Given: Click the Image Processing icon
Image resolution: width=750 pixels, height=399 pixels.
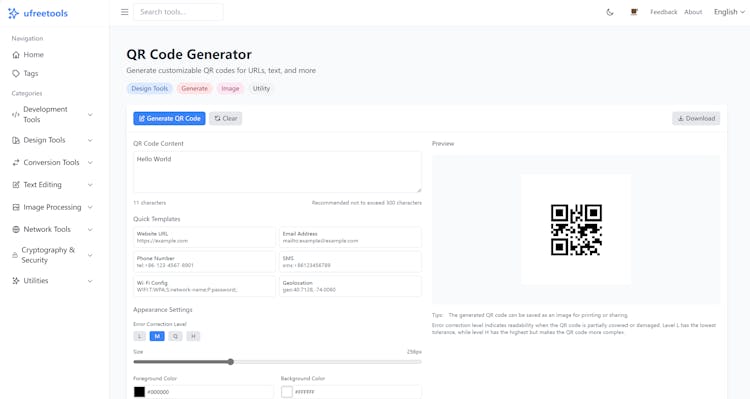Looking at the screenshot, I should click(16, 207).
